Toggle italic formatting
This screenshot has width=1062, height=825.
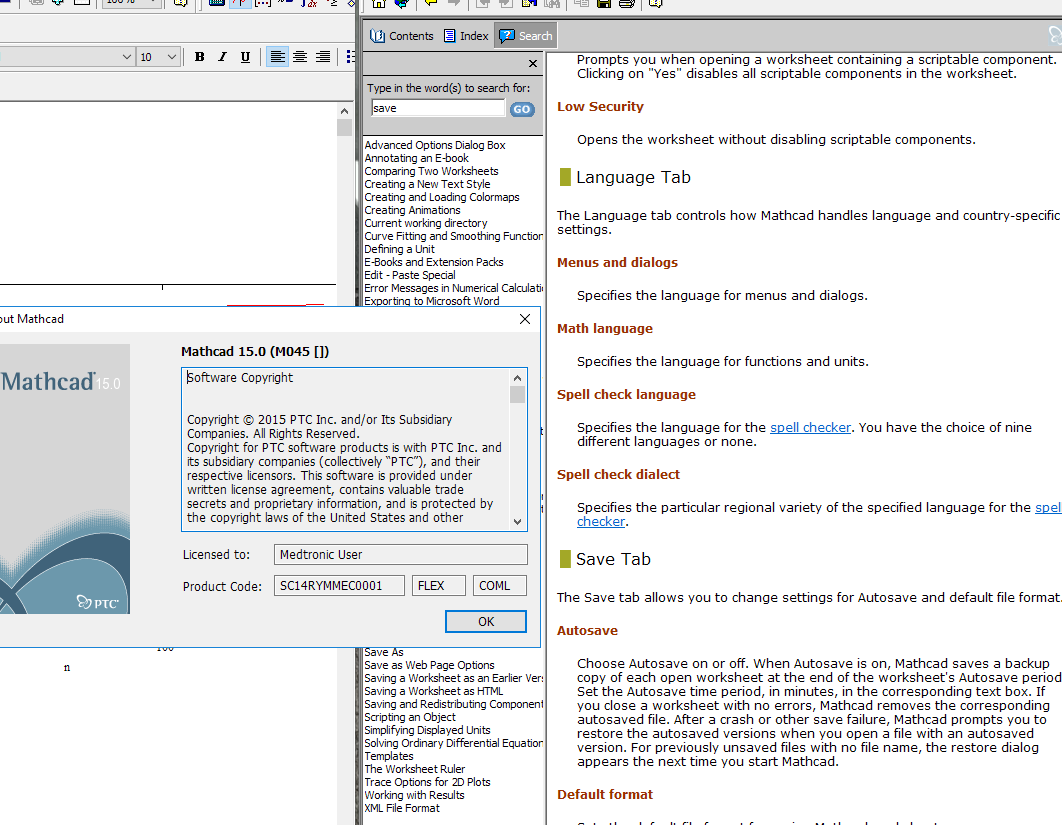click(x=222, y=57)
